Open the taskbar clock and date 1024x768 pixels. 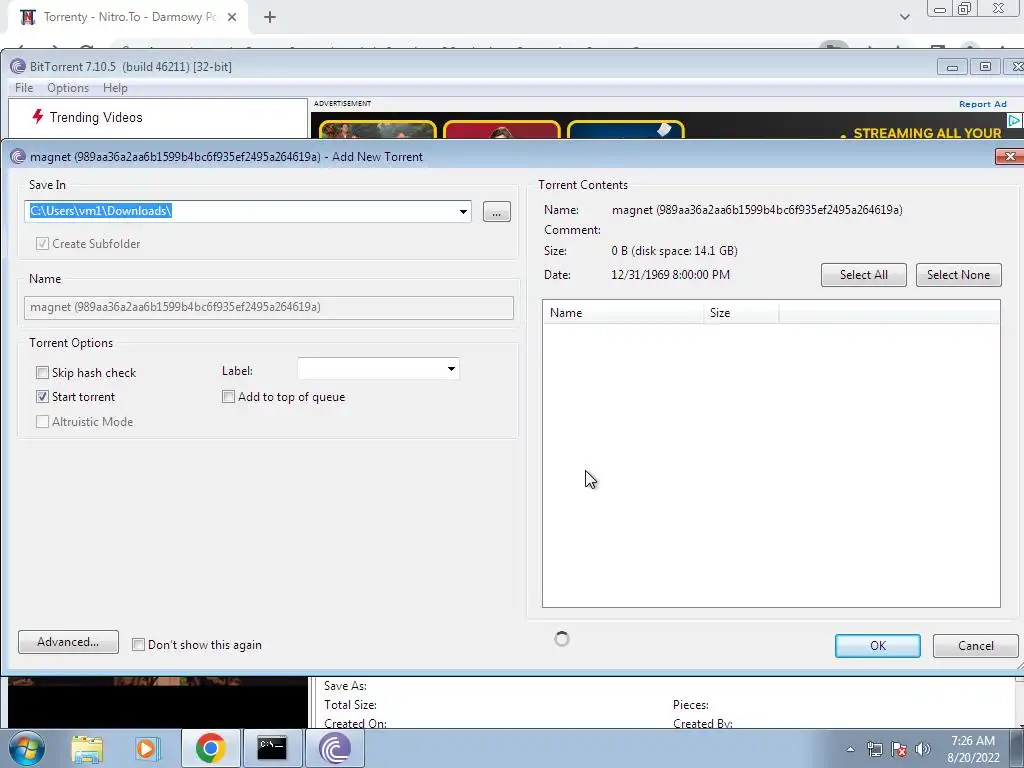coord(973,749)
